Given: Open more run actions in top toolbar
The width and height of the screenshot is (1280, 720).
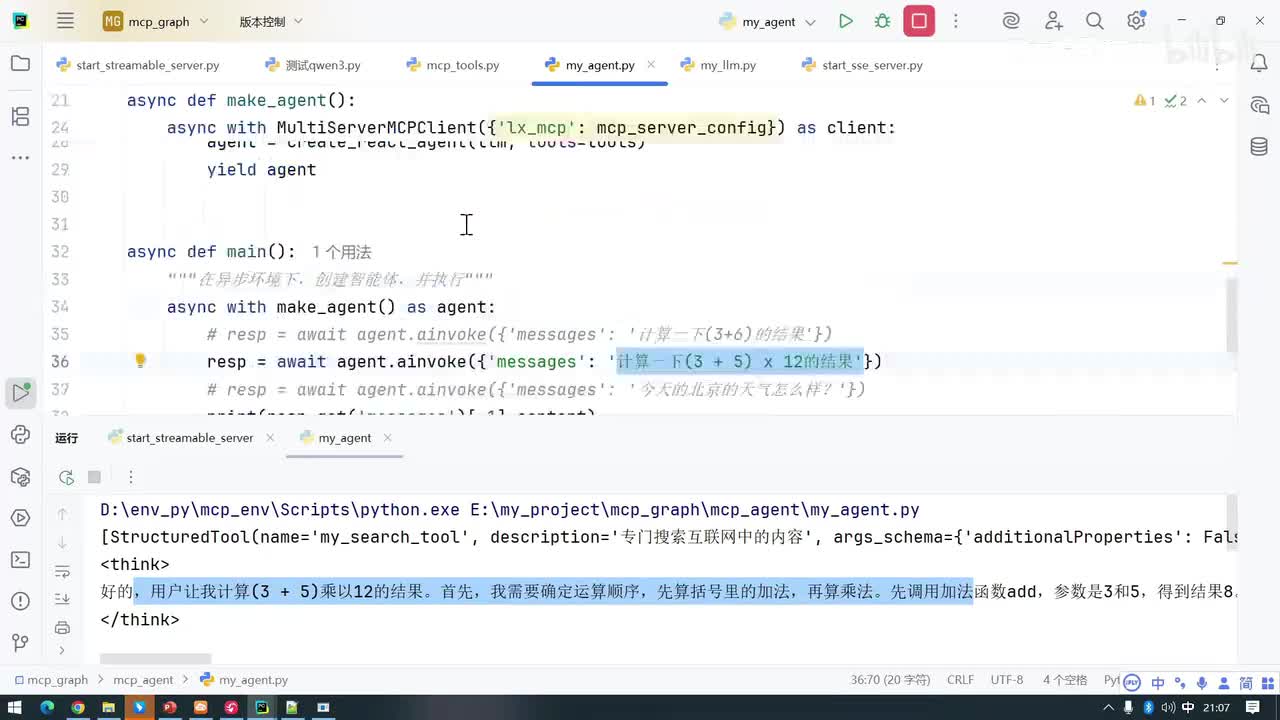Looking at the screenshot, I should coord(956,21).
